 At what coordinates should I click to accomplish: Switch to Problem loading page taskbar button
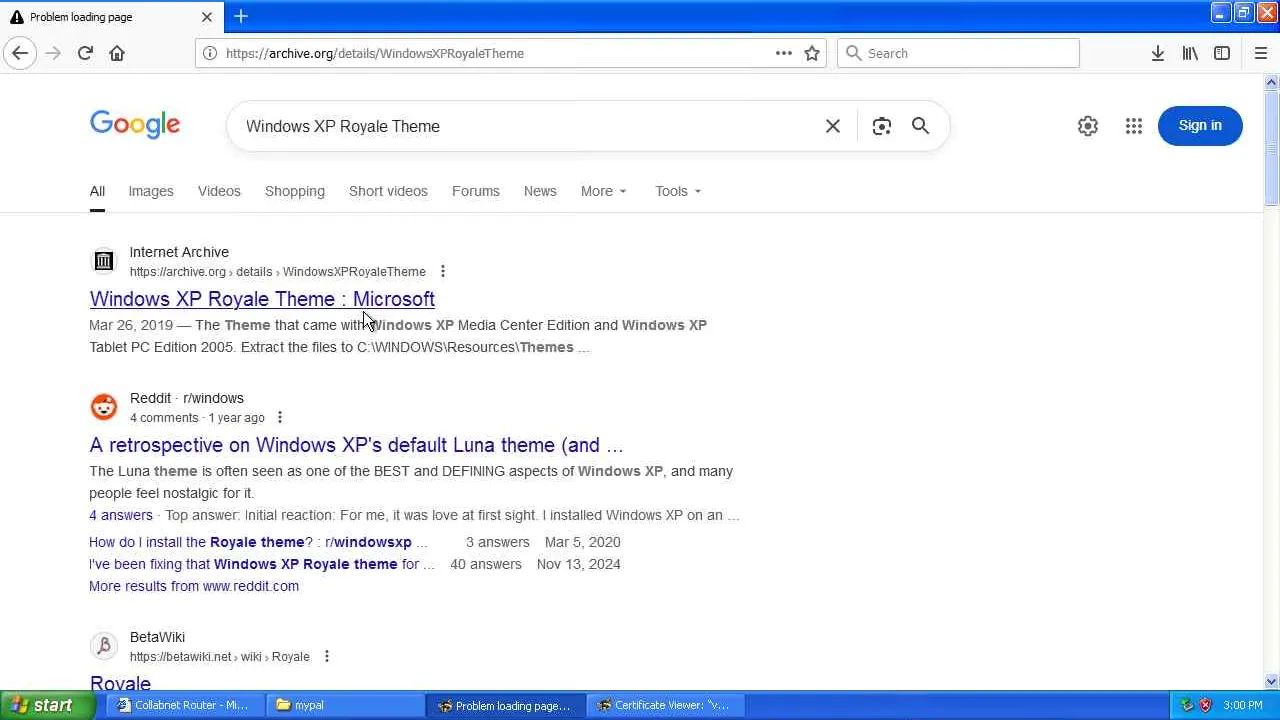click(x=505, y=705)
